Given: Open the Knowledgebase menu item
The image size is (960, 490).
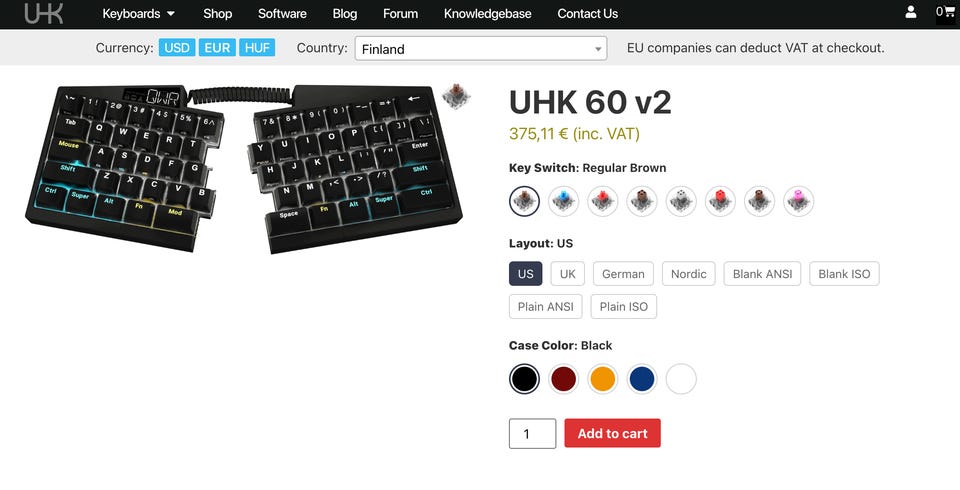Looking at the screenshot, I should coord(487,13).
